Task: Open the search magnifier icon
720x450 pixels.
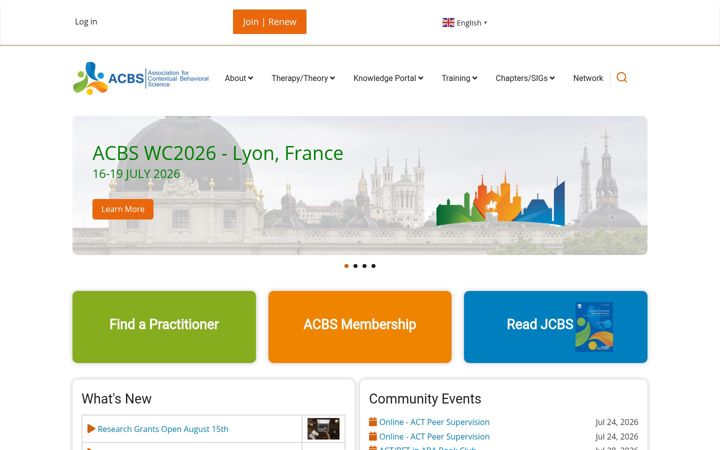Action: [x=622, y=78]
